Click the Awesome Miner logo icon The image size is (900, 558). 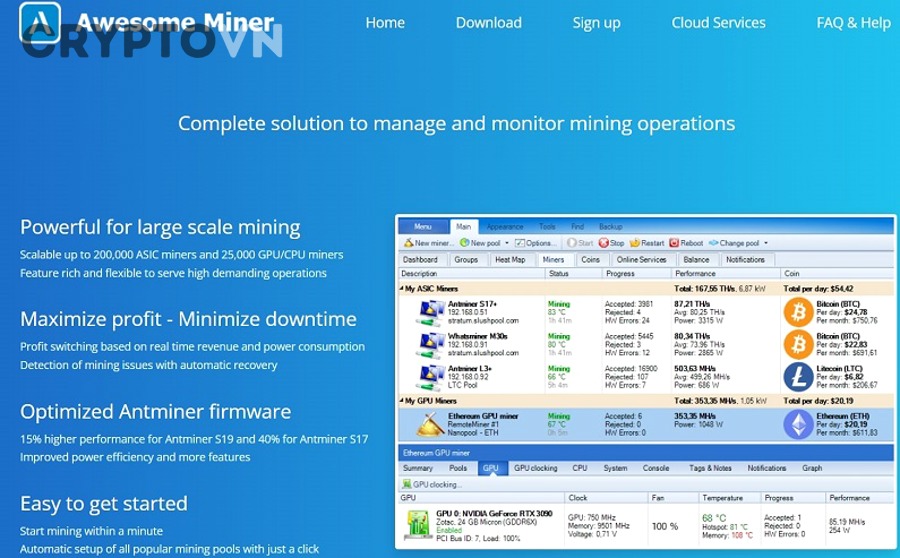(40, 22)
